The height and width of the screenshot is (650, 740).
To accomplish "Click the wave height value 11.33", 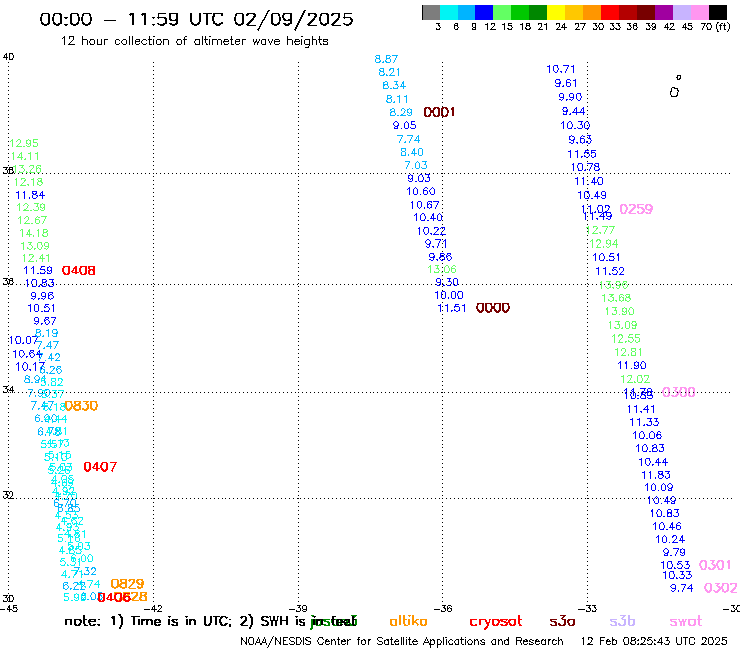I will coord(644,422).
